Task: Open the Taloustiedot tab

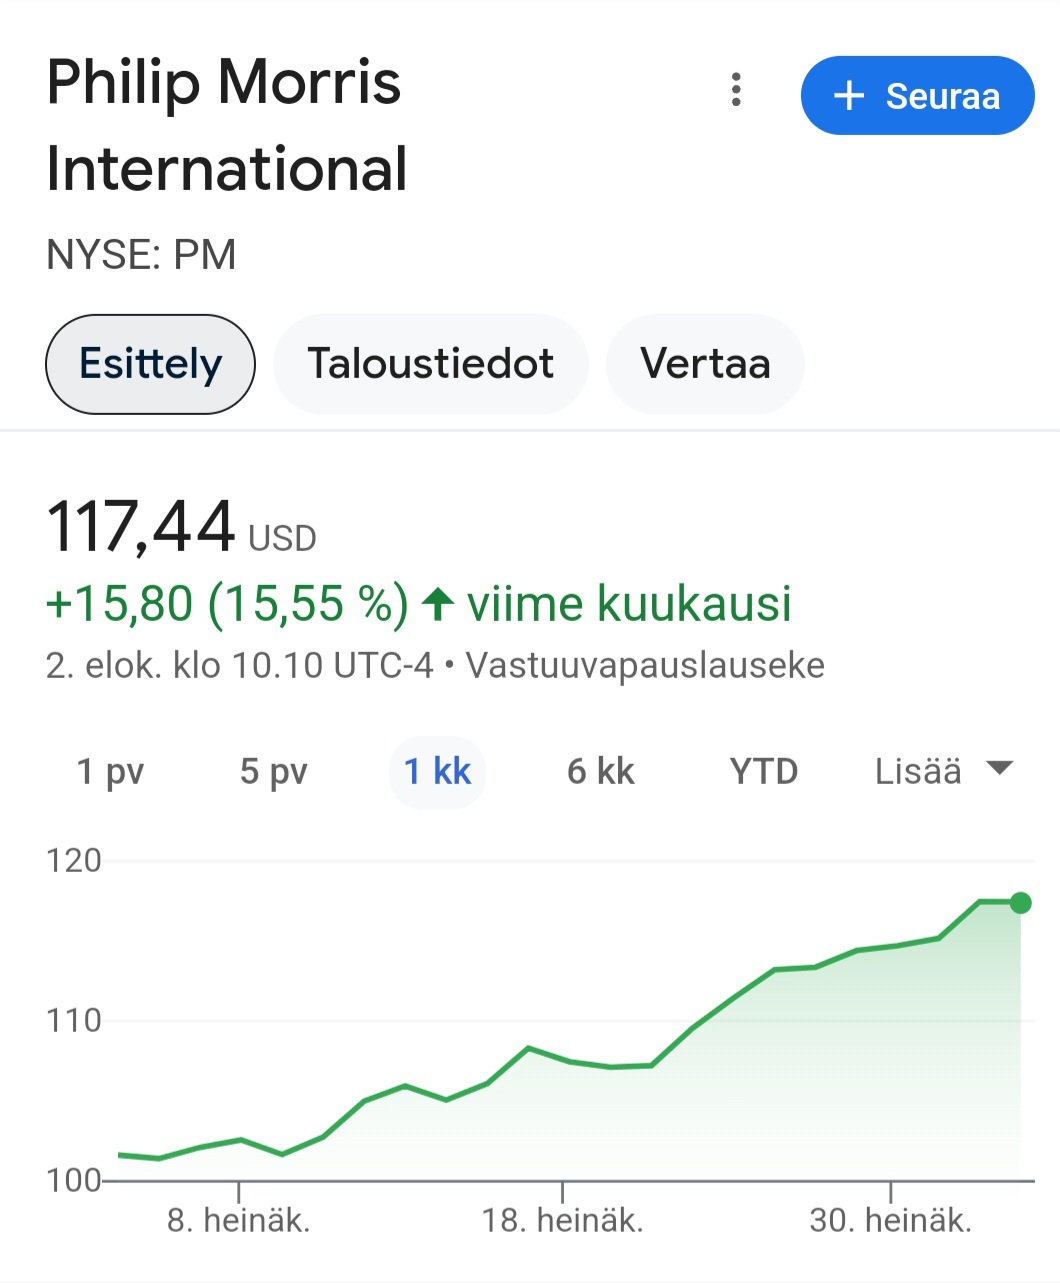Action: pyautogui.click(x=431, y=364)
